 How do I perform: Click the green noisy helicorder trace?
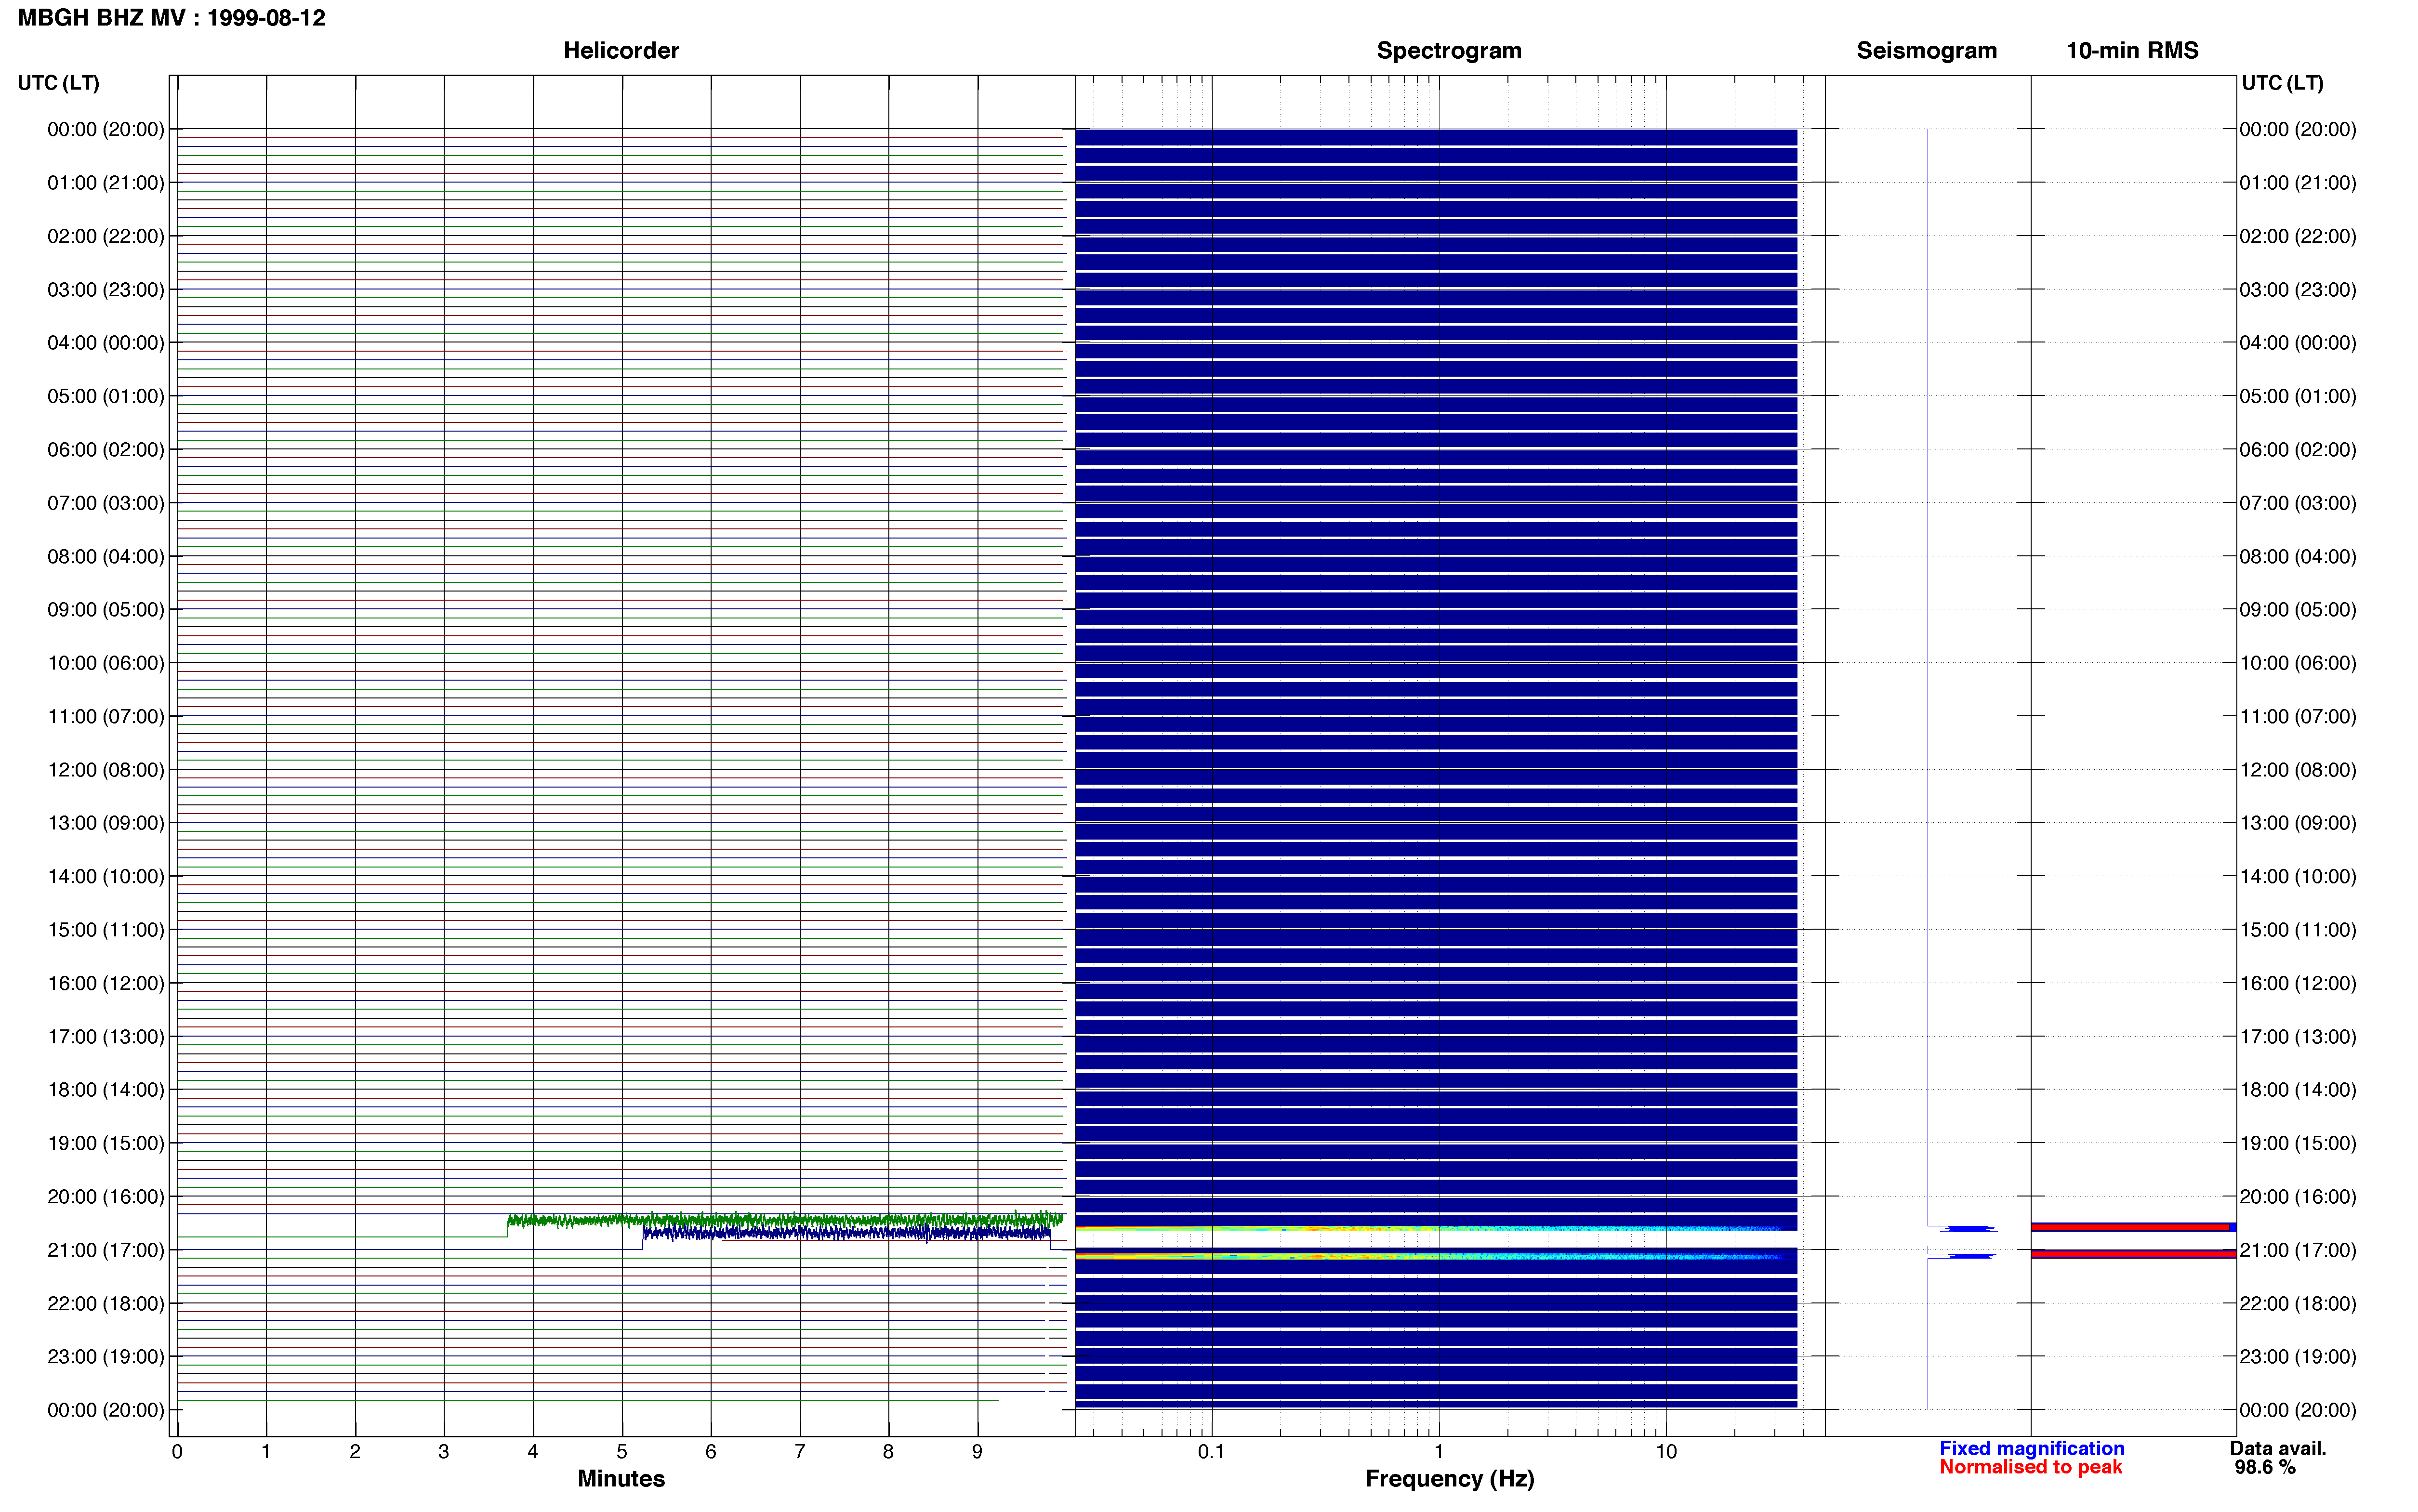(x=785, y=1220)
